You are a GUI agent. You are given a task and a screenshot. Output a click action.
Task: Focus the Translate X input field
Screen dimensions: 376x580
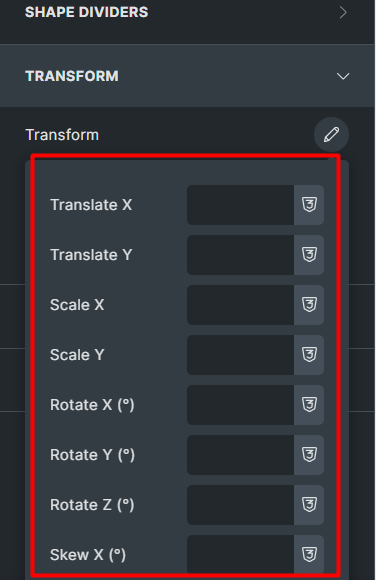(x=241, y=205)
